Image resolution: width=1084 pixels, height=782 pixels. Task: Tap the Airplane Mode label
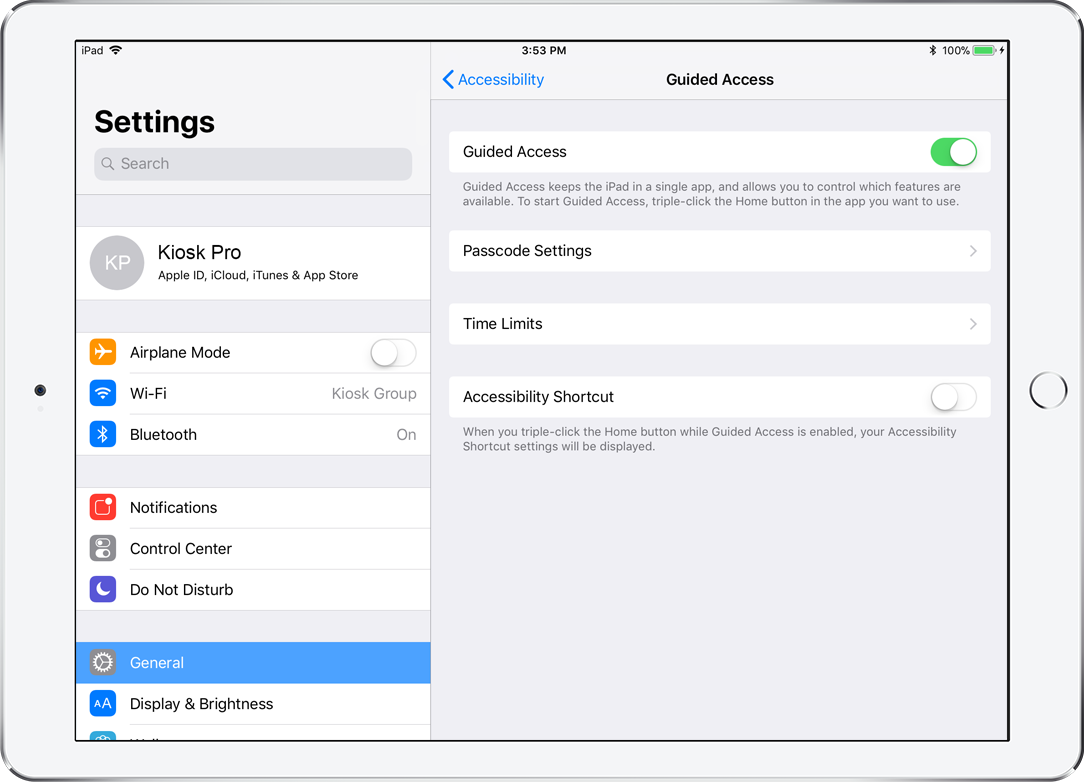[x=180, y=353]
